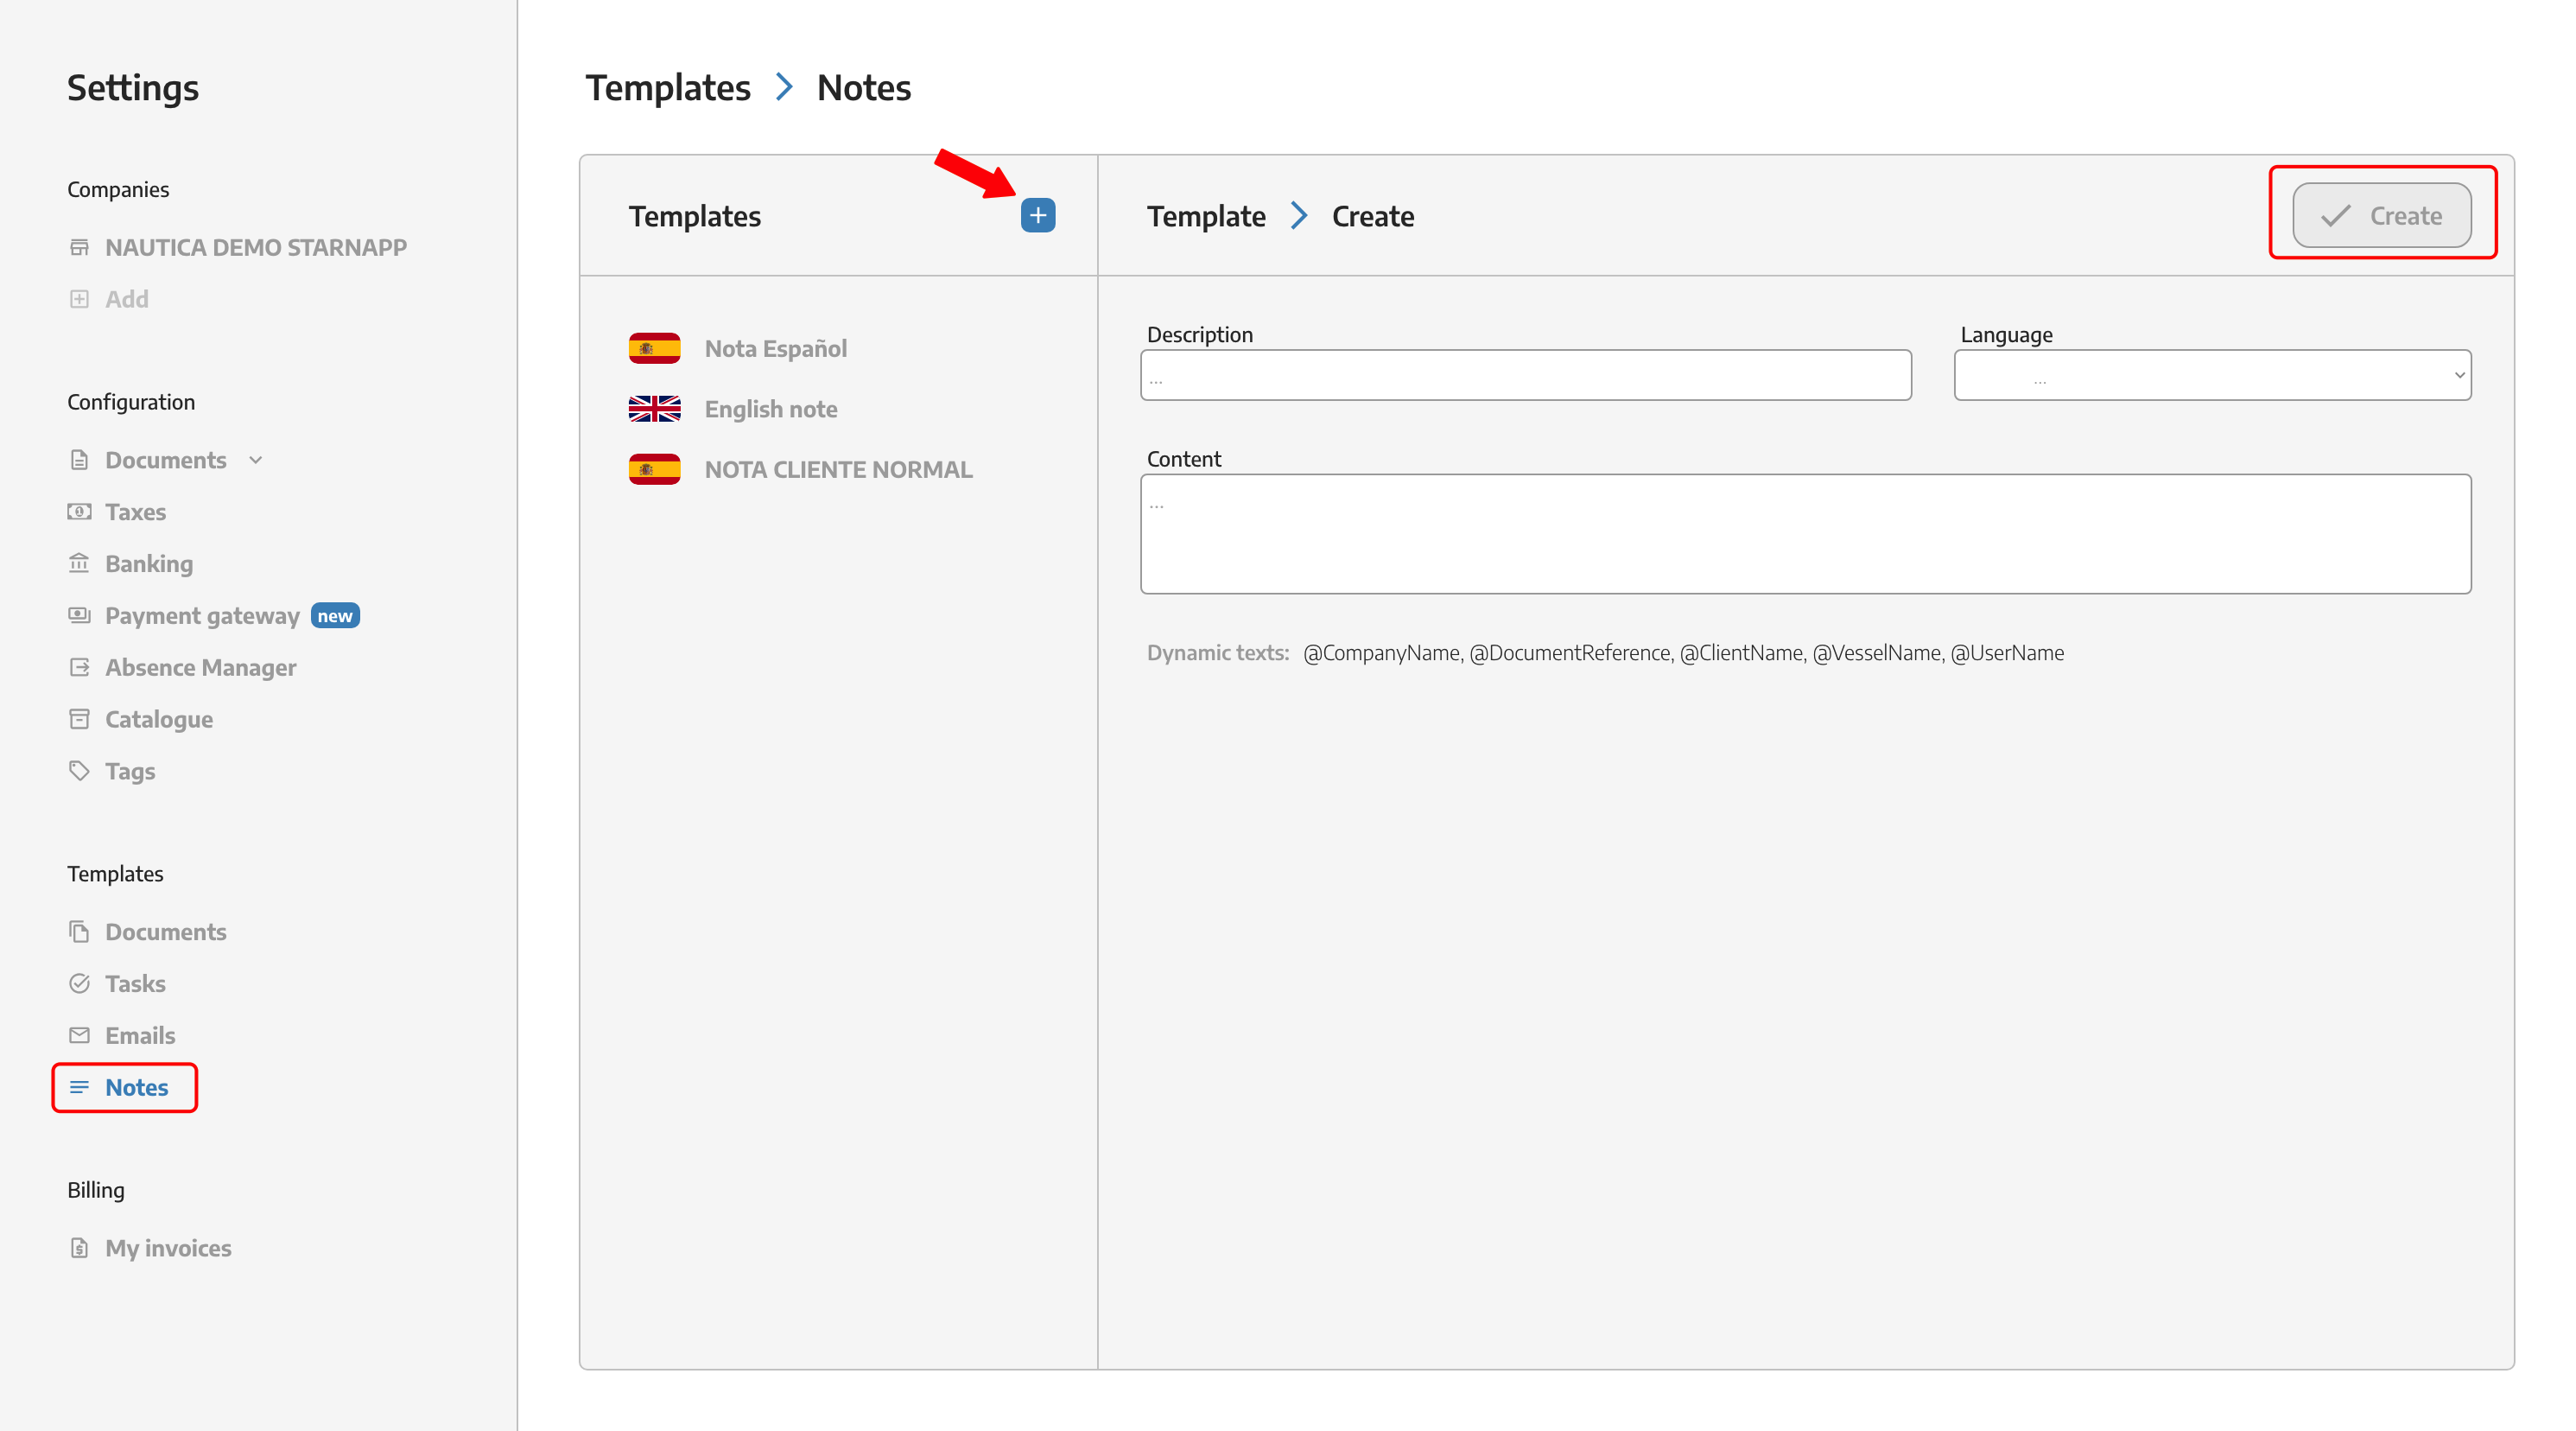2576x1431 pixels.
Task: Click the payment gateway icon
Action: pyautogui.click(x=79, y=615)
